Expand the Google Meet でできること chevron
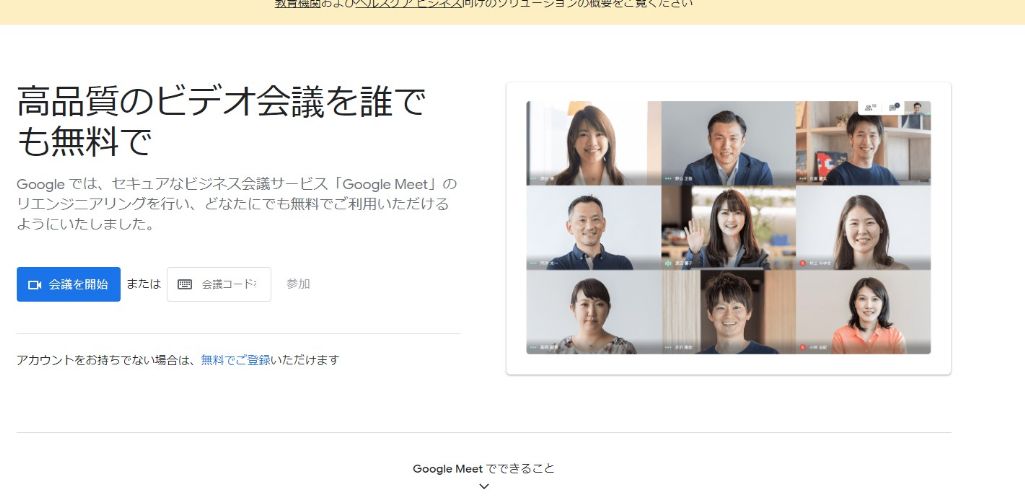The height and width of the screenshot is (499, 1025). [x=484, y=486]
